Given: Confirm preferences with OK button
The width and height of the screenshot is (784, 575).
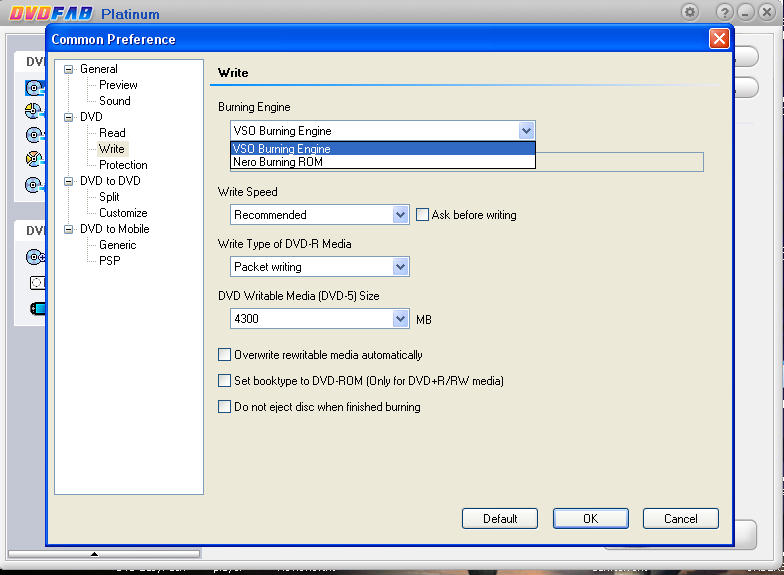Looking at the screenshot, I should tap(590, 519).
